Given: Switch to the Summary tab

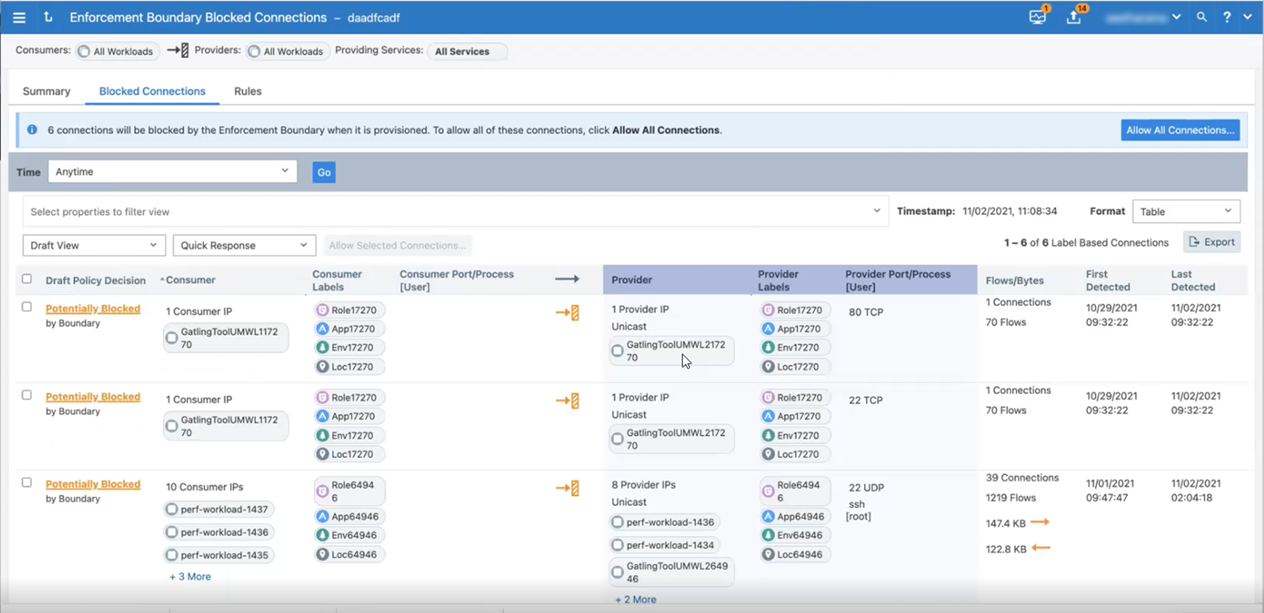Looking at the screenshot, I should 47,91.
